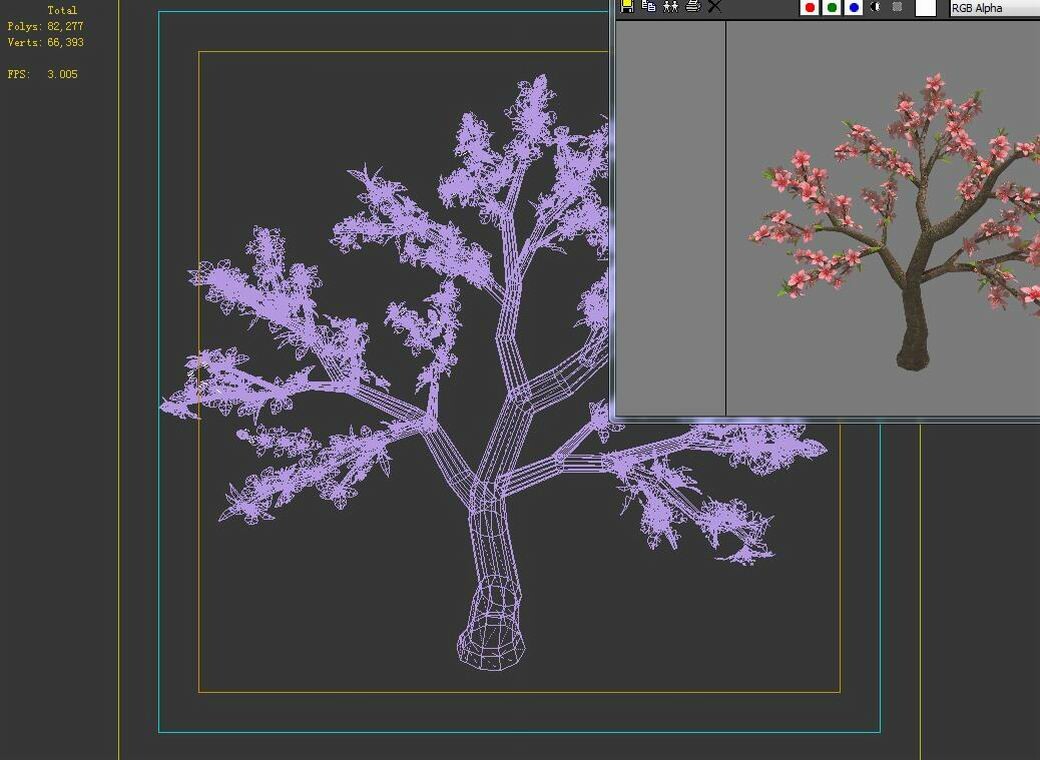Toggle the red channel display
The width and height of the screenshot is (1040, 760).
pos(810,7)
